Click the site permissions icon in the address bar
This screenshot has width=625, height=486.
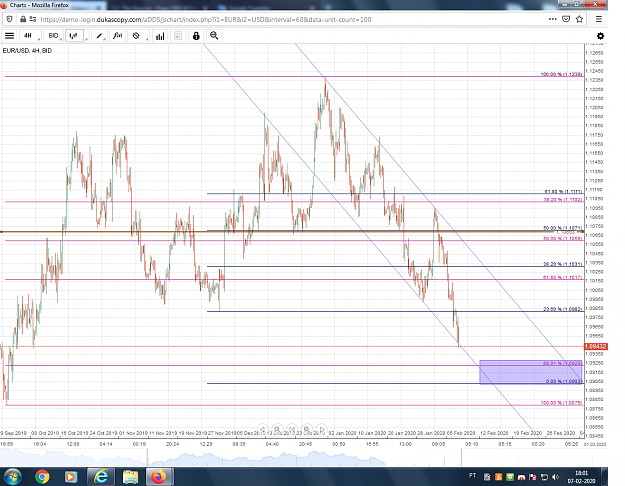(33, 19)
